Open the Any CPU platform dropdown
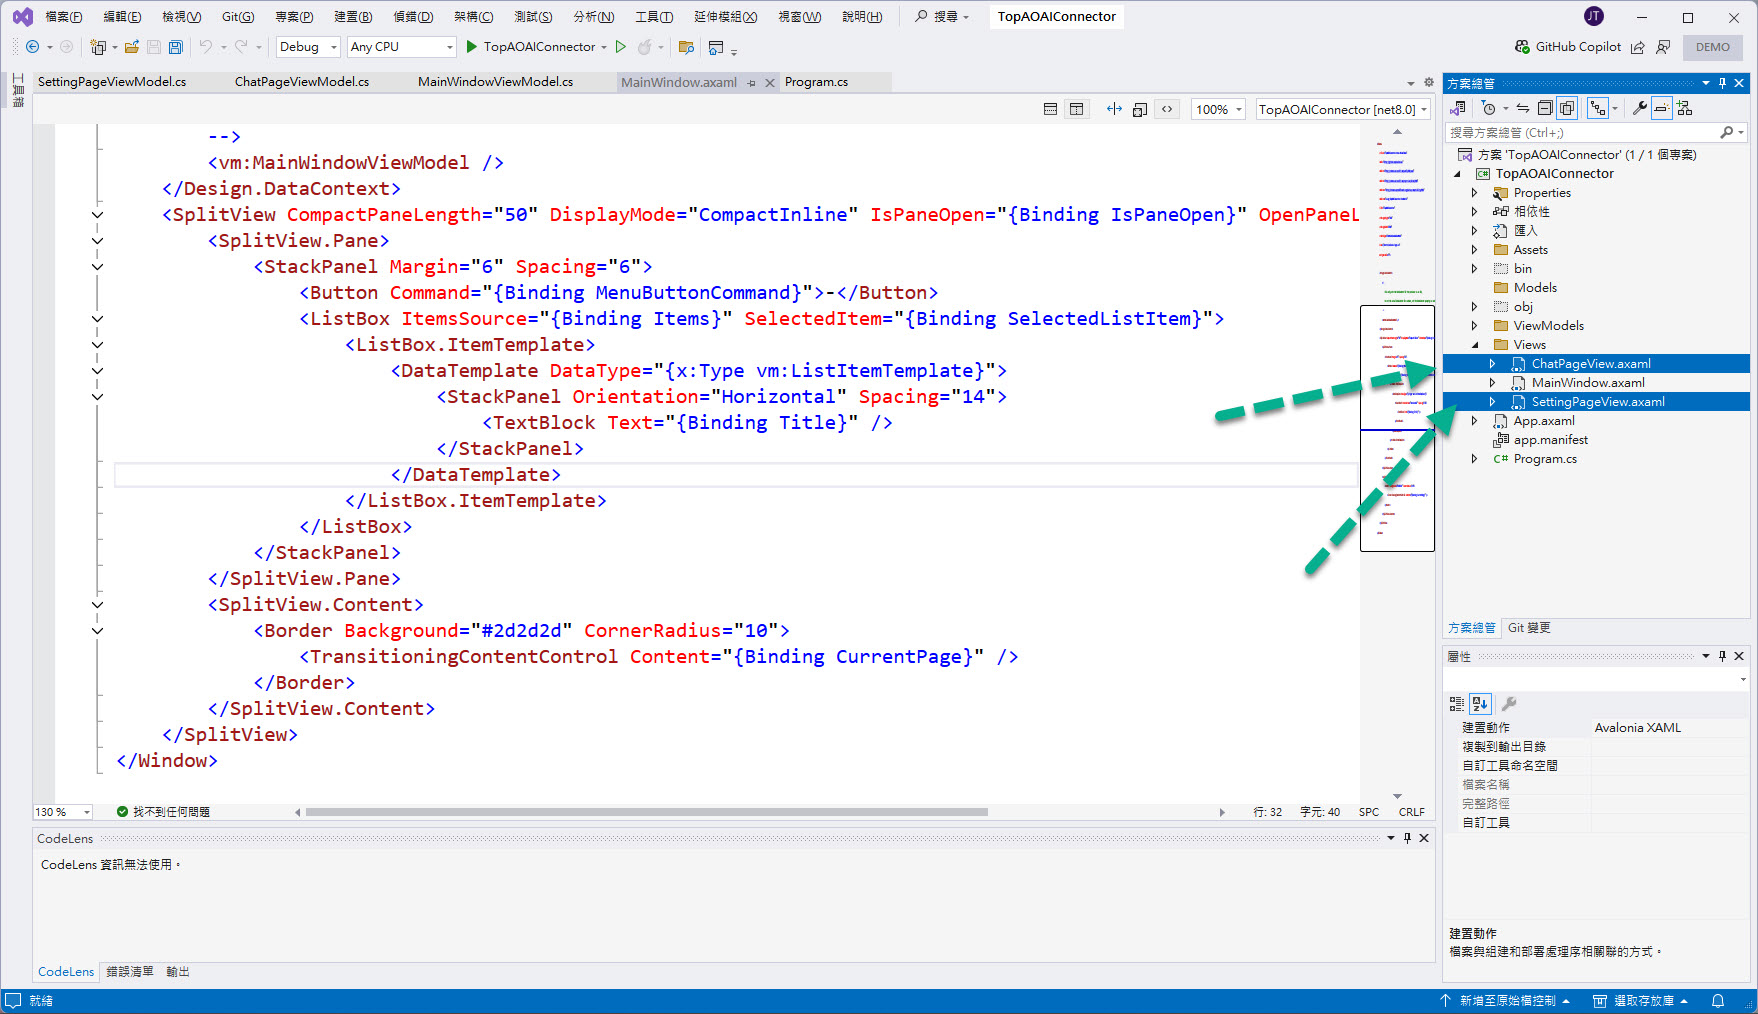This screenshot has width=1758, height=1014. [x=401, y=47]
